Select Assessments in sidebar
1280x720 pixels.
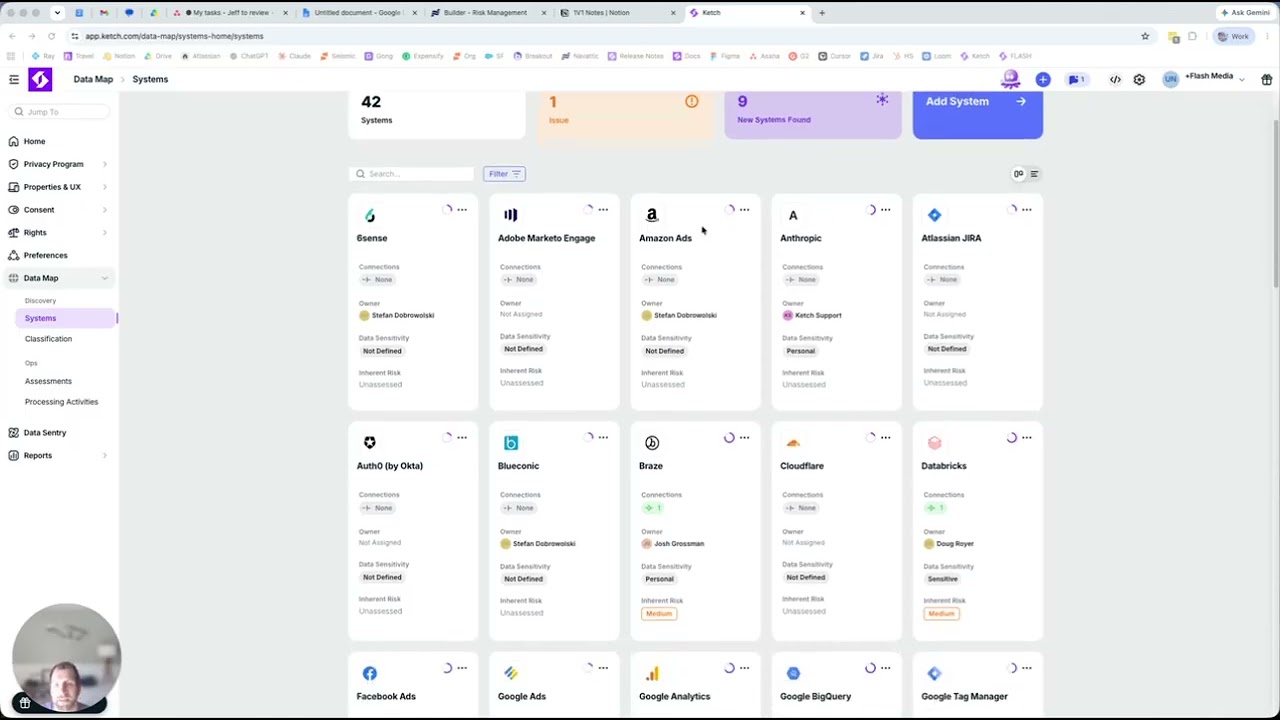48,381
